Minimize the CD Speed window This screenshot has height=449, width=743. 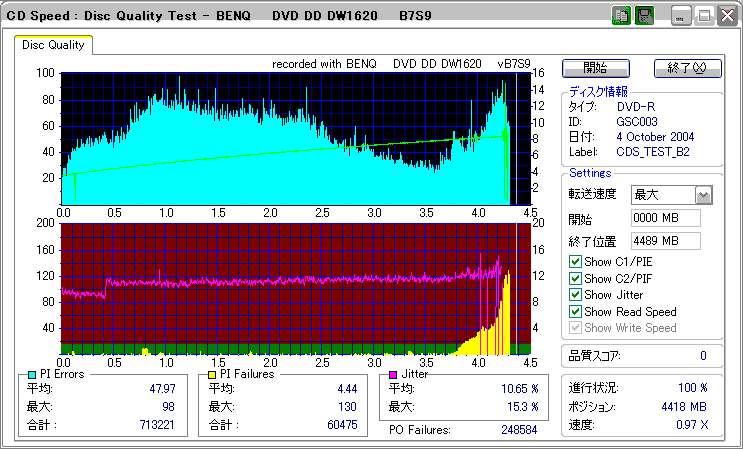(x=681, y=16)
